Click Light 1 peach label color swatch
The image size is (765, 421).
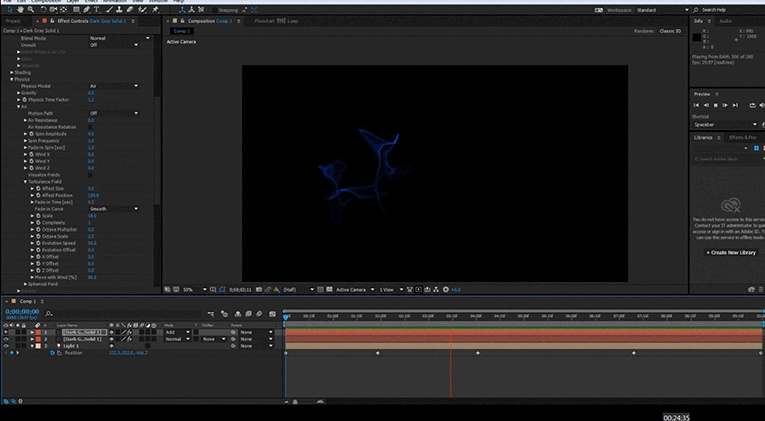38,346
